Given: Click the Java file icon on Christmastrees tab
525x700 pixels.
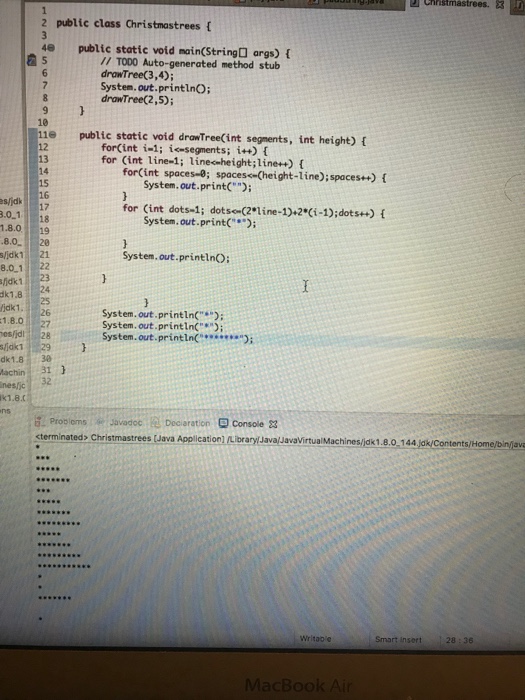Looking at the screenshot, I should [415, 3].
